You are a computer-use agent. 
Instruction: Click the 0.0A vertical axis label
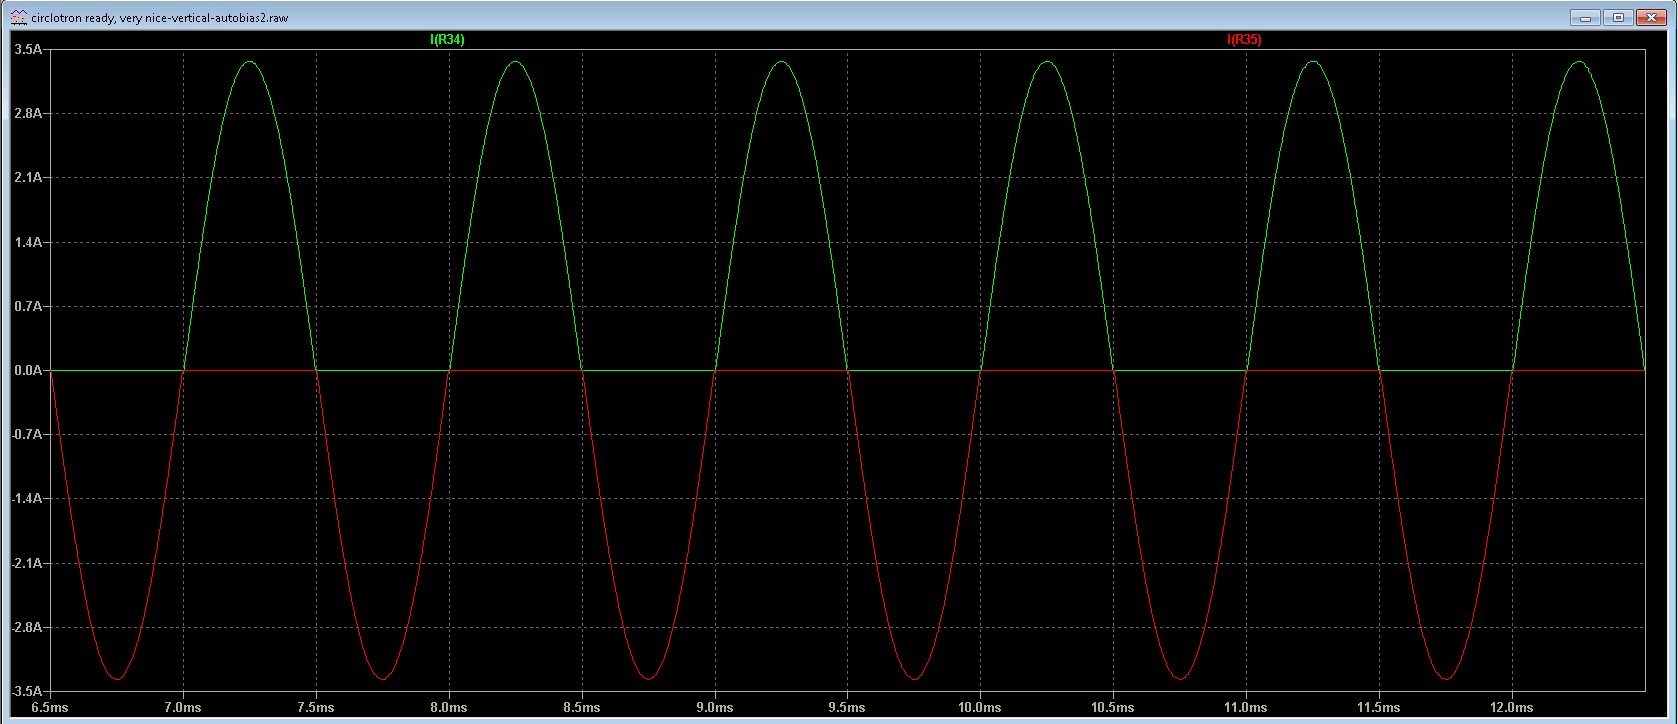tap(29, 370)
